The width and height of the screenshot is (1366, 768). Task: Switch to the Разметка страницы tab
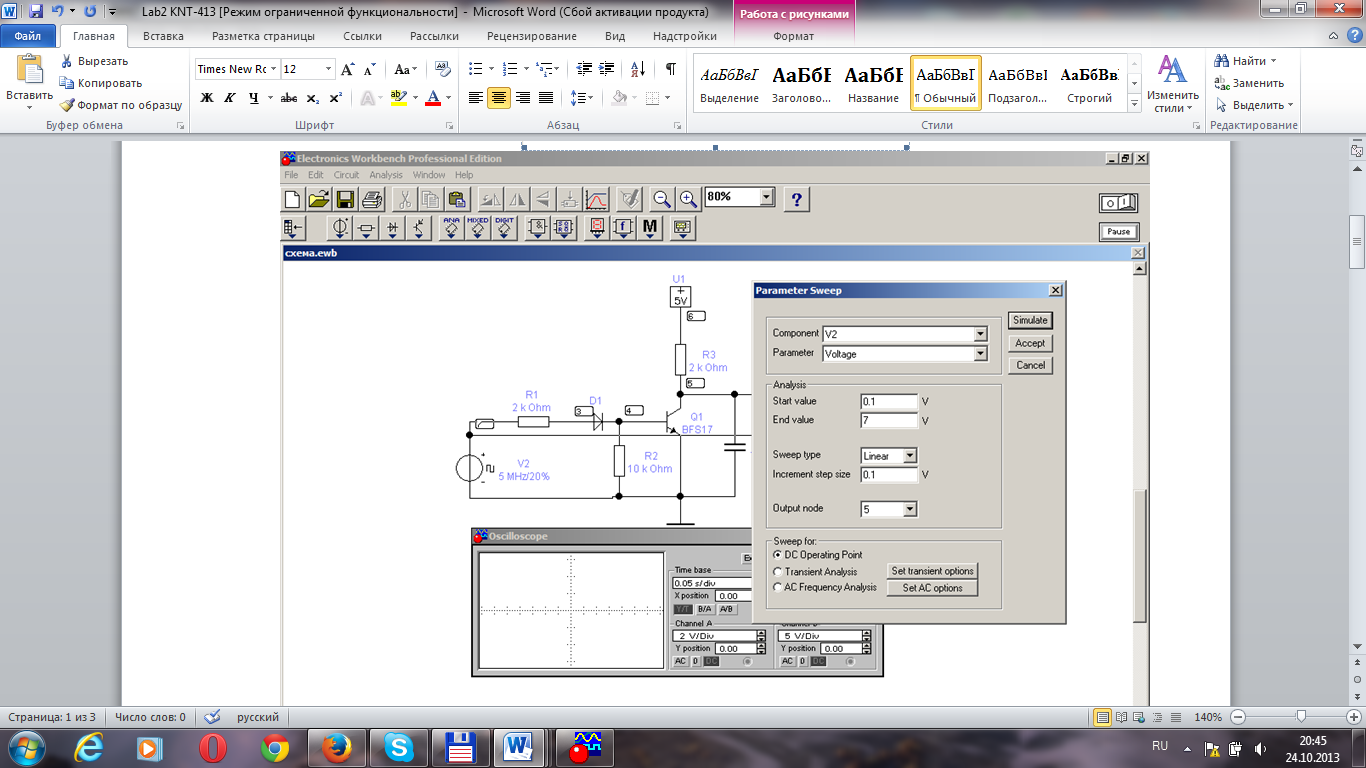pos(264,36)
